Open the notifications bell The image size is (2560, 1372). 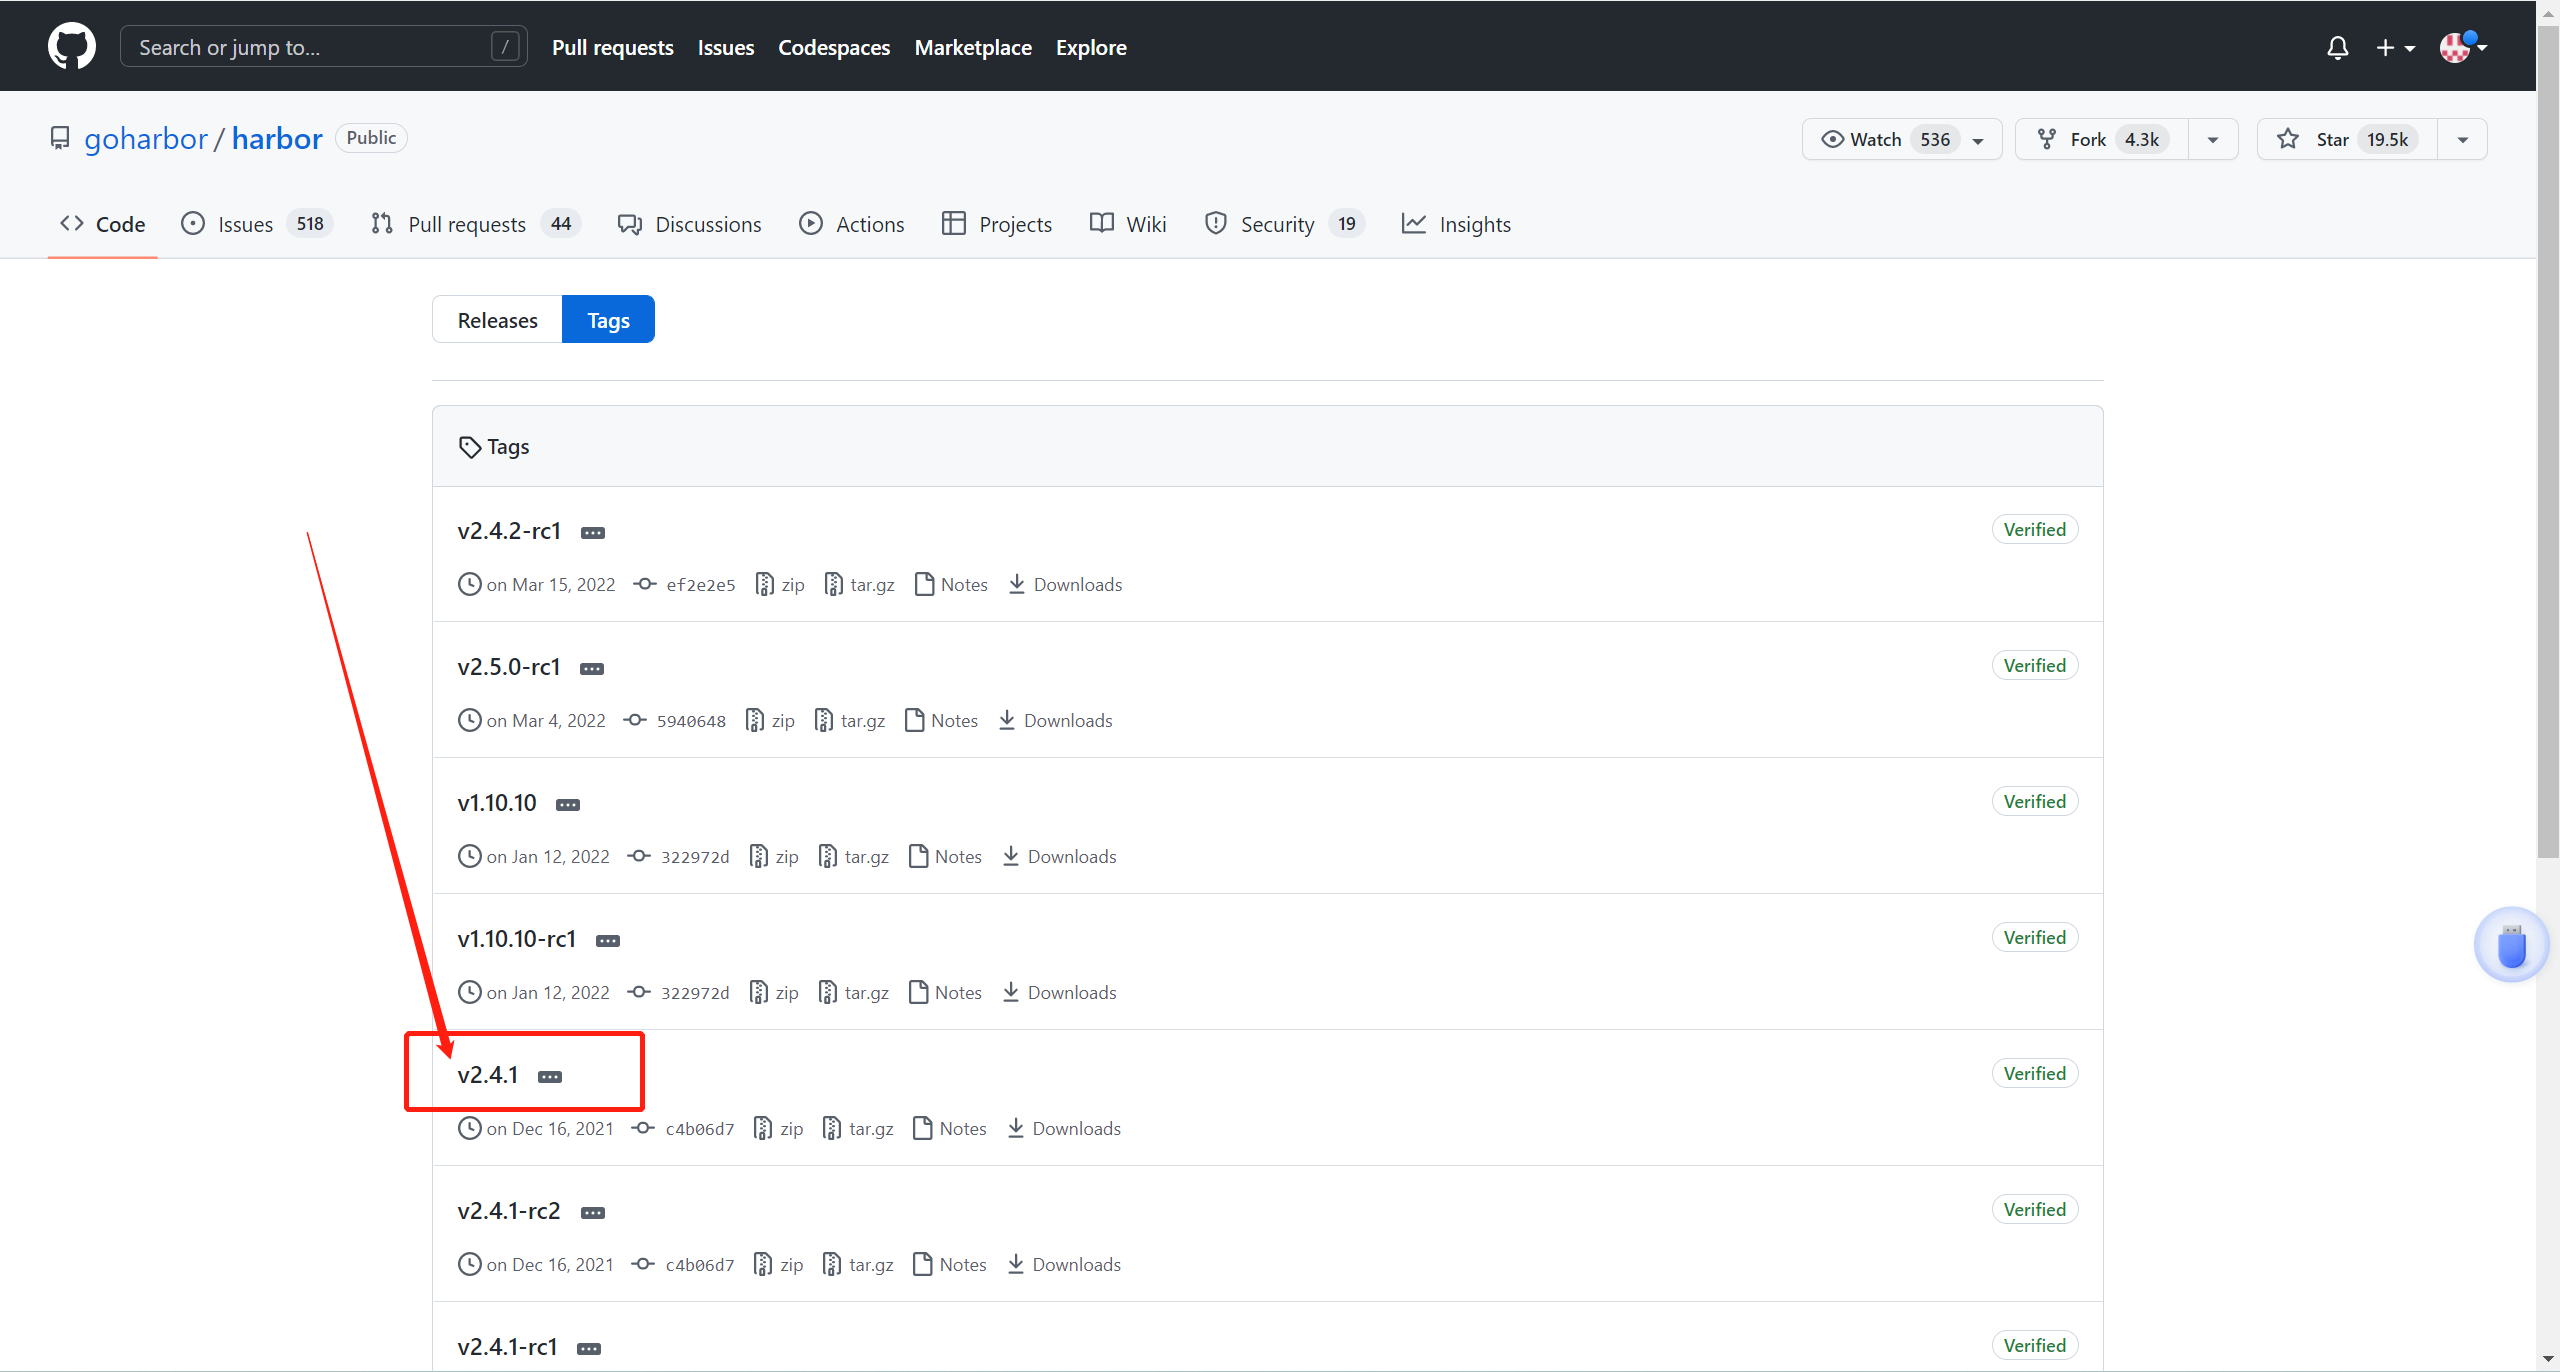pyautogui.click(x=2337, y=48)
